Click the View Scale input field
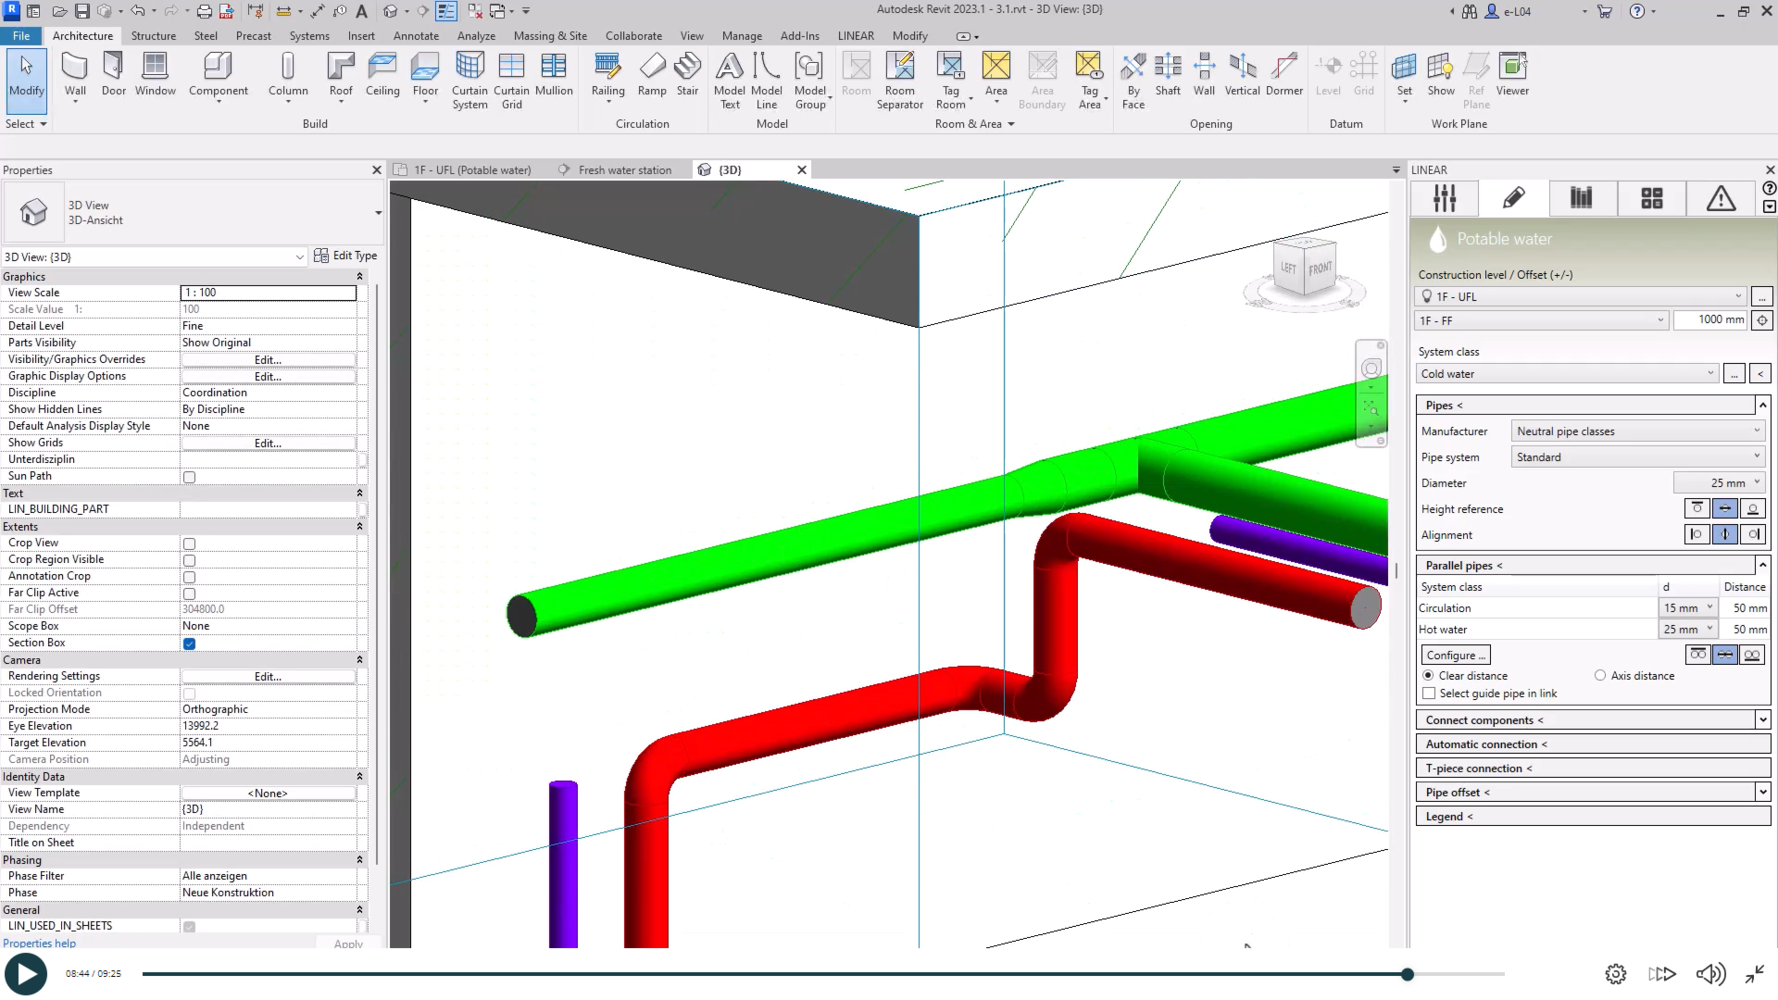Viewport: 1778px width, 1000px height. click(268, 293)
